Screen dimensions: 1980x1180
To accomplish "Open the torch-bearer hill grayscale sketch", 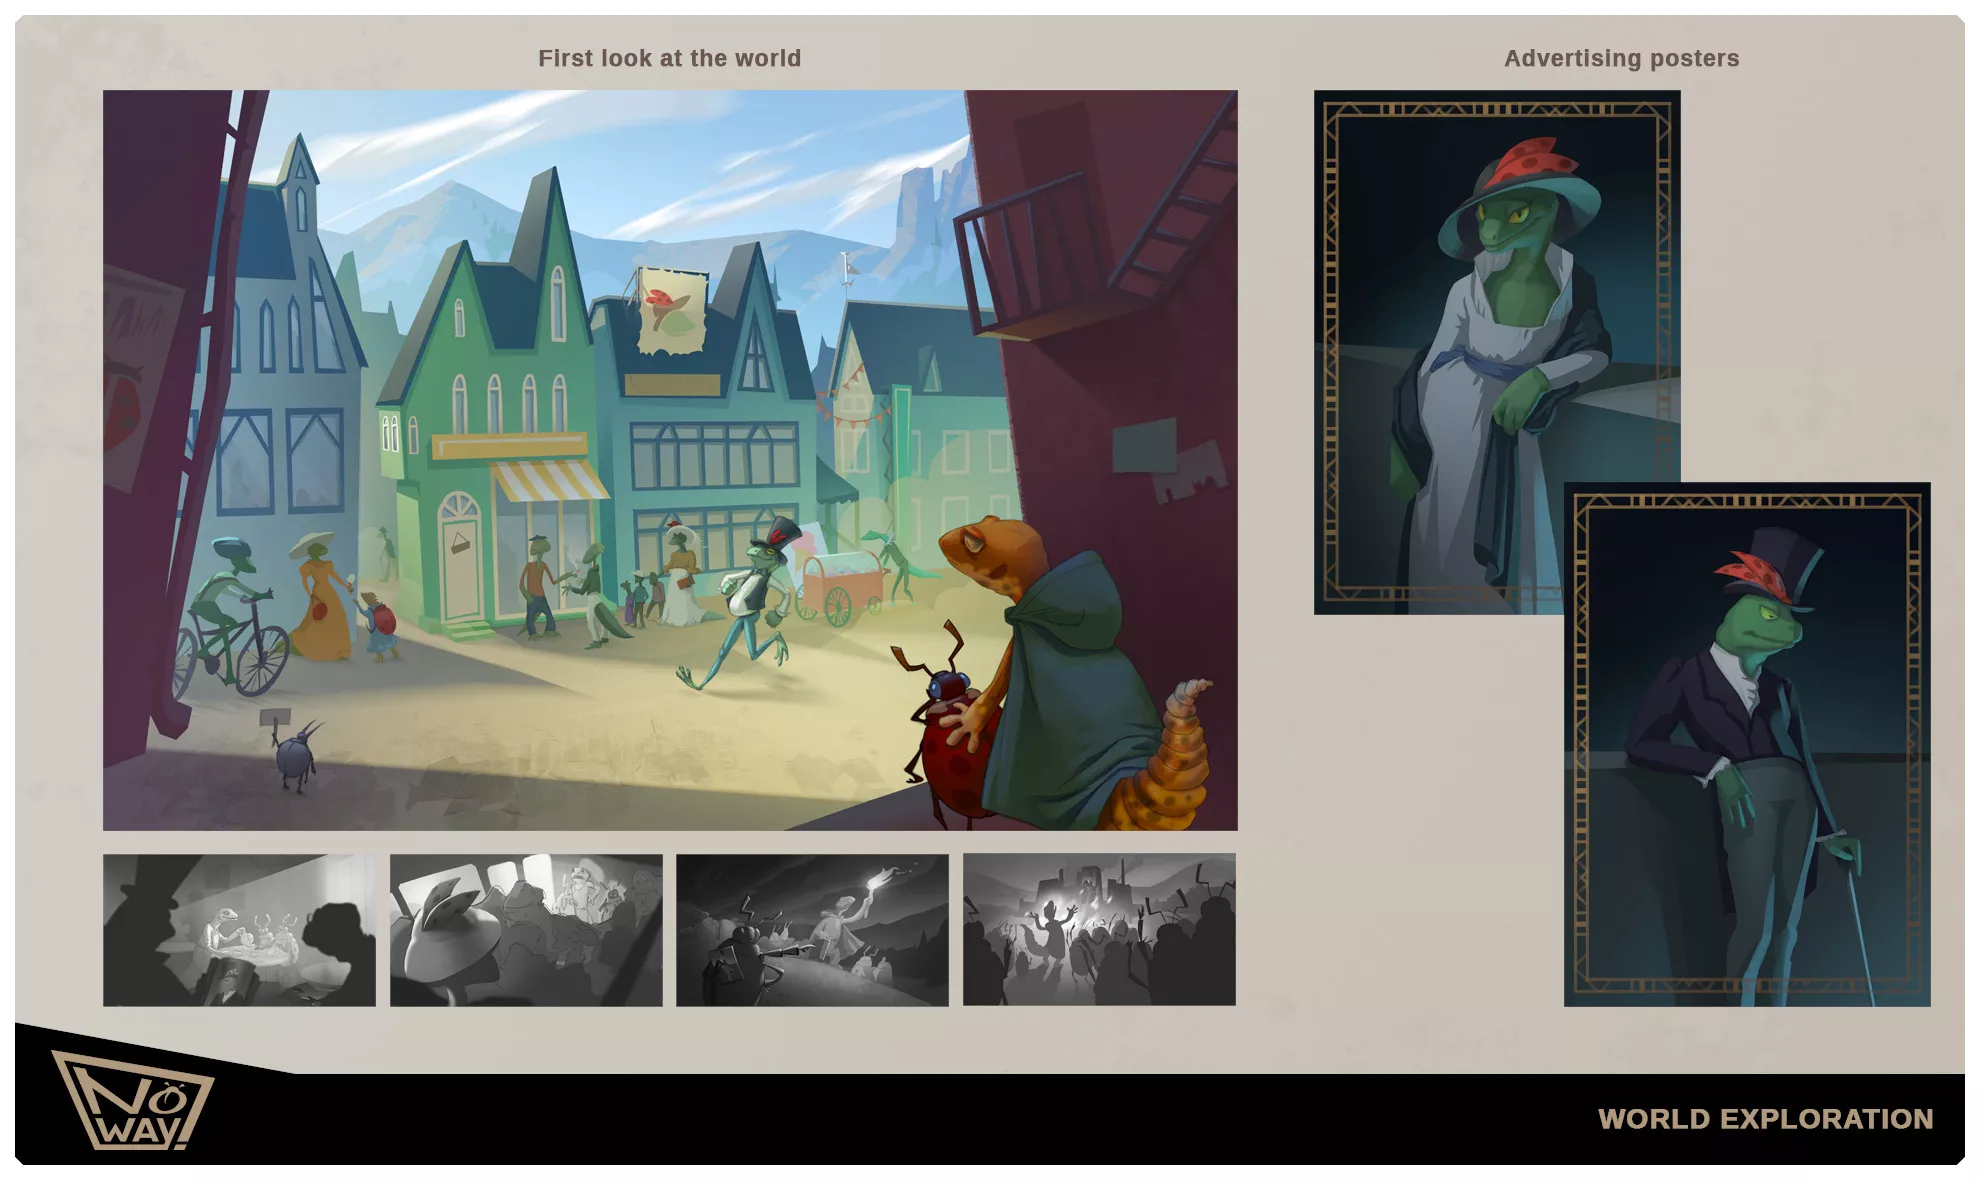I will click(x=812, y=930).
